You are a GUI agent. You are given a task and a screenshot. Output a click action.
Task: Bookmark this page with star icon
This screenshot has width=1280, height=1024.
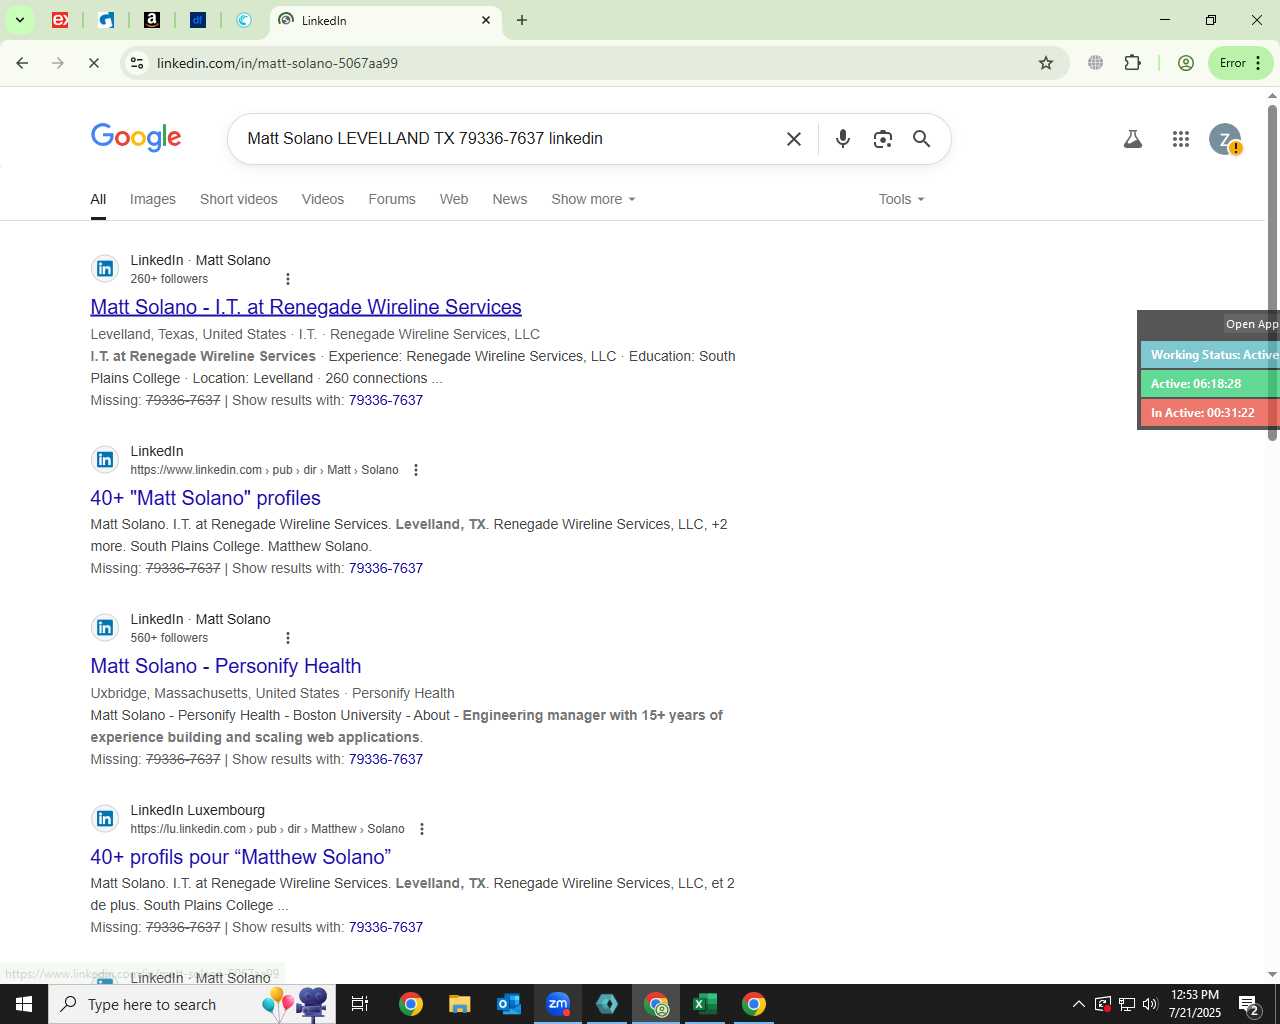[x=1046, y=63]
